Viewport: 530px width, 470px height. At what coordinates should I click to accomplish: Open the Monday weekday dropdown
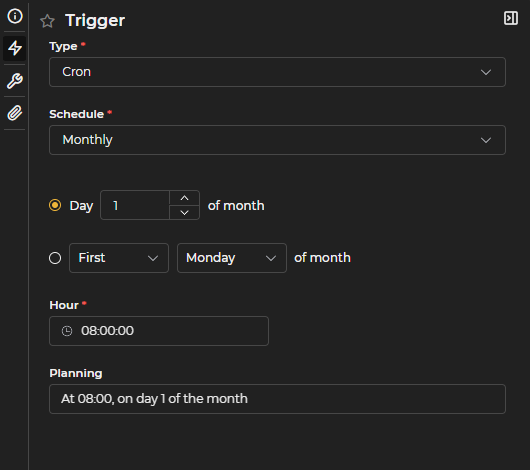(x=232, y=258)
